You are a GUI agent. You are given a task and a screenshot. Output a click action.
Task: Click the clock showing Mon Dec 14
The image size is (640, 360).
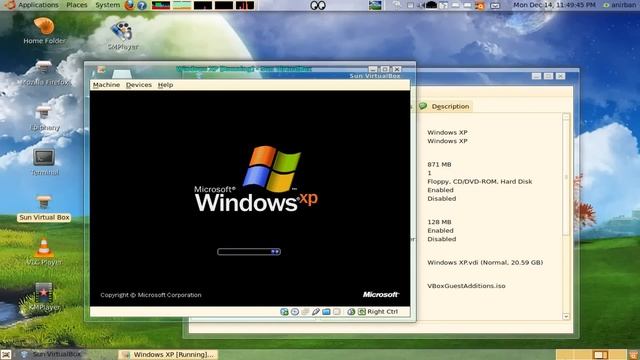554,5
